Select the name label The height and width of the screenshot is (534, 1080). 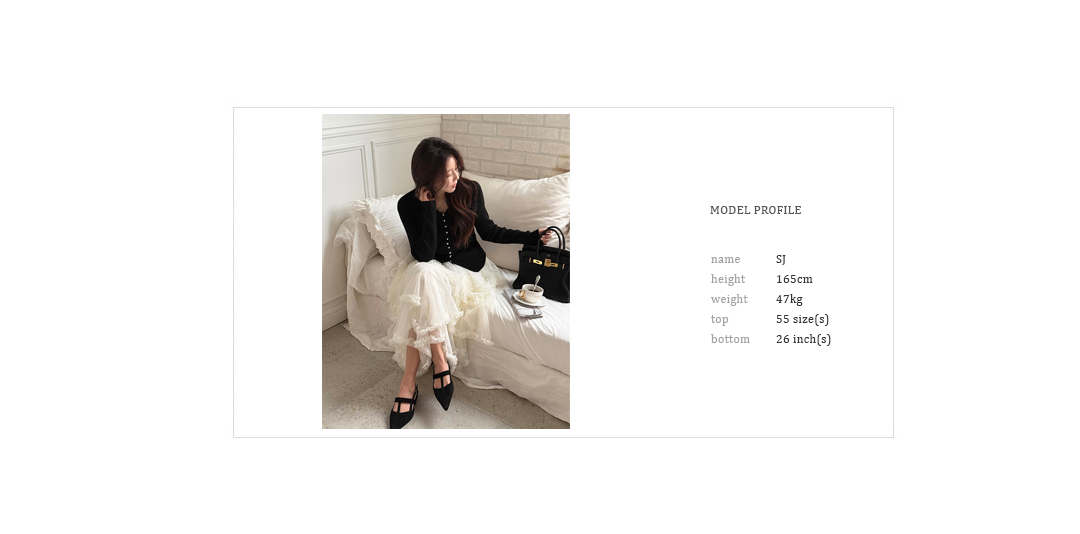click(725, 259)
